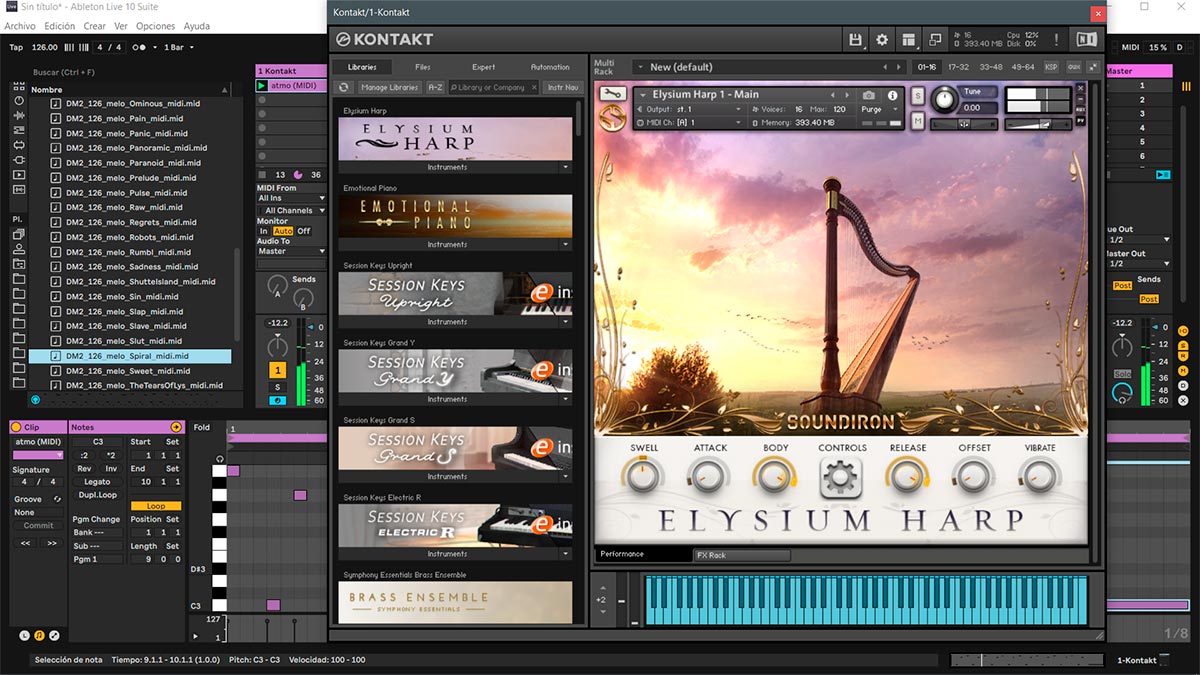
Task: Click orange arrow in Notes header
Action: (x=177, y=427)
